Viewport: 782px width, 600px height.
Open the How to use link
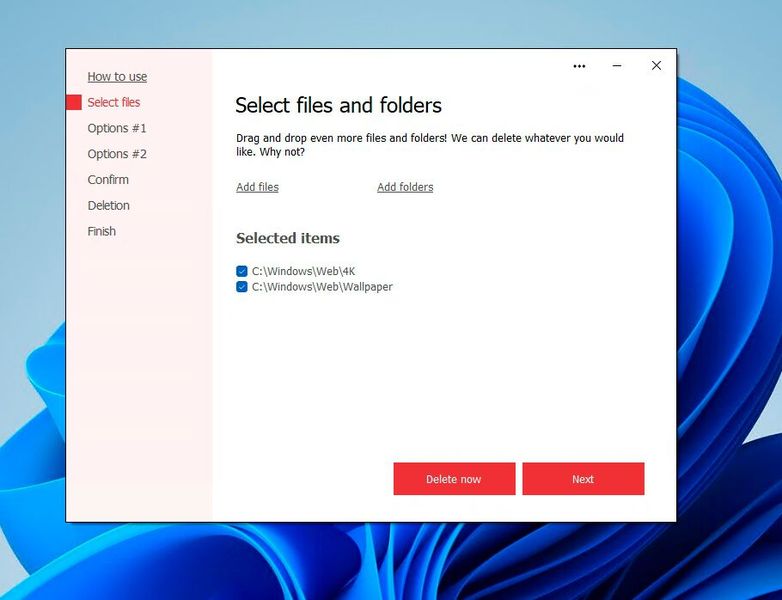click(x=117, y=77)
